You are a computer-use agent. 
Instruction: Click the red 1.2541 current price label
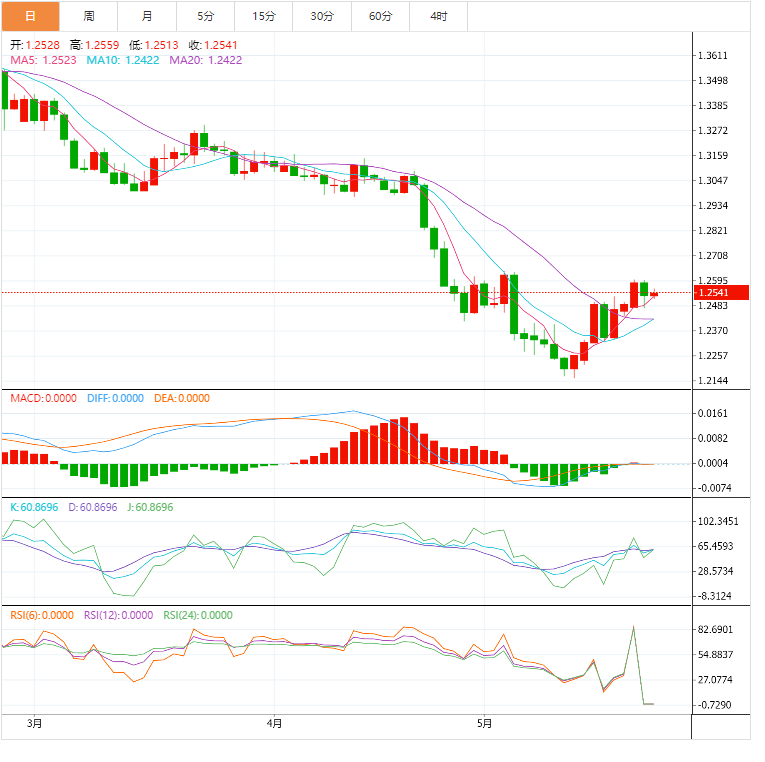click(721, 293)
